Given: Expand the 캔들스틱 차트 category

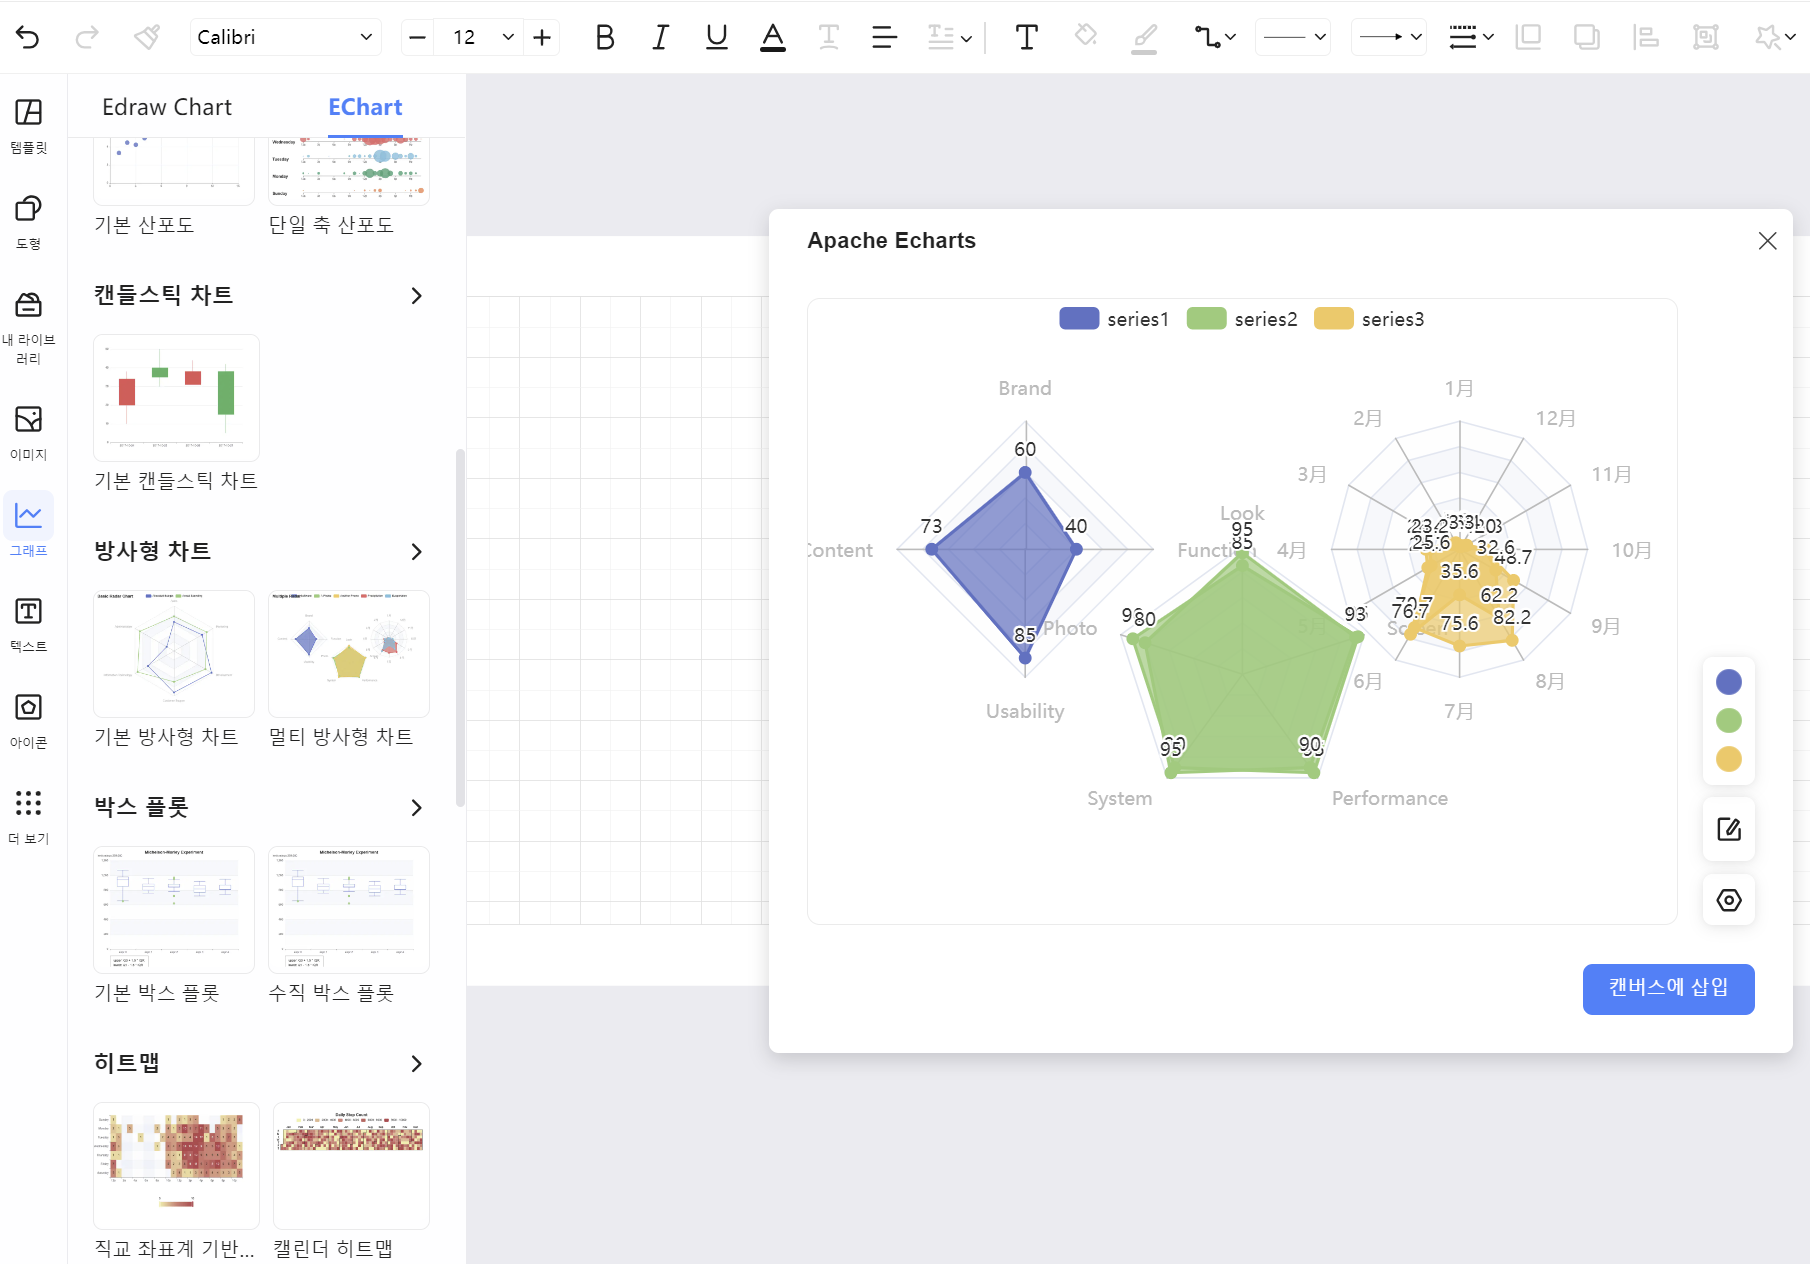Looking at the screenshot, I should [x=417, y=296].
